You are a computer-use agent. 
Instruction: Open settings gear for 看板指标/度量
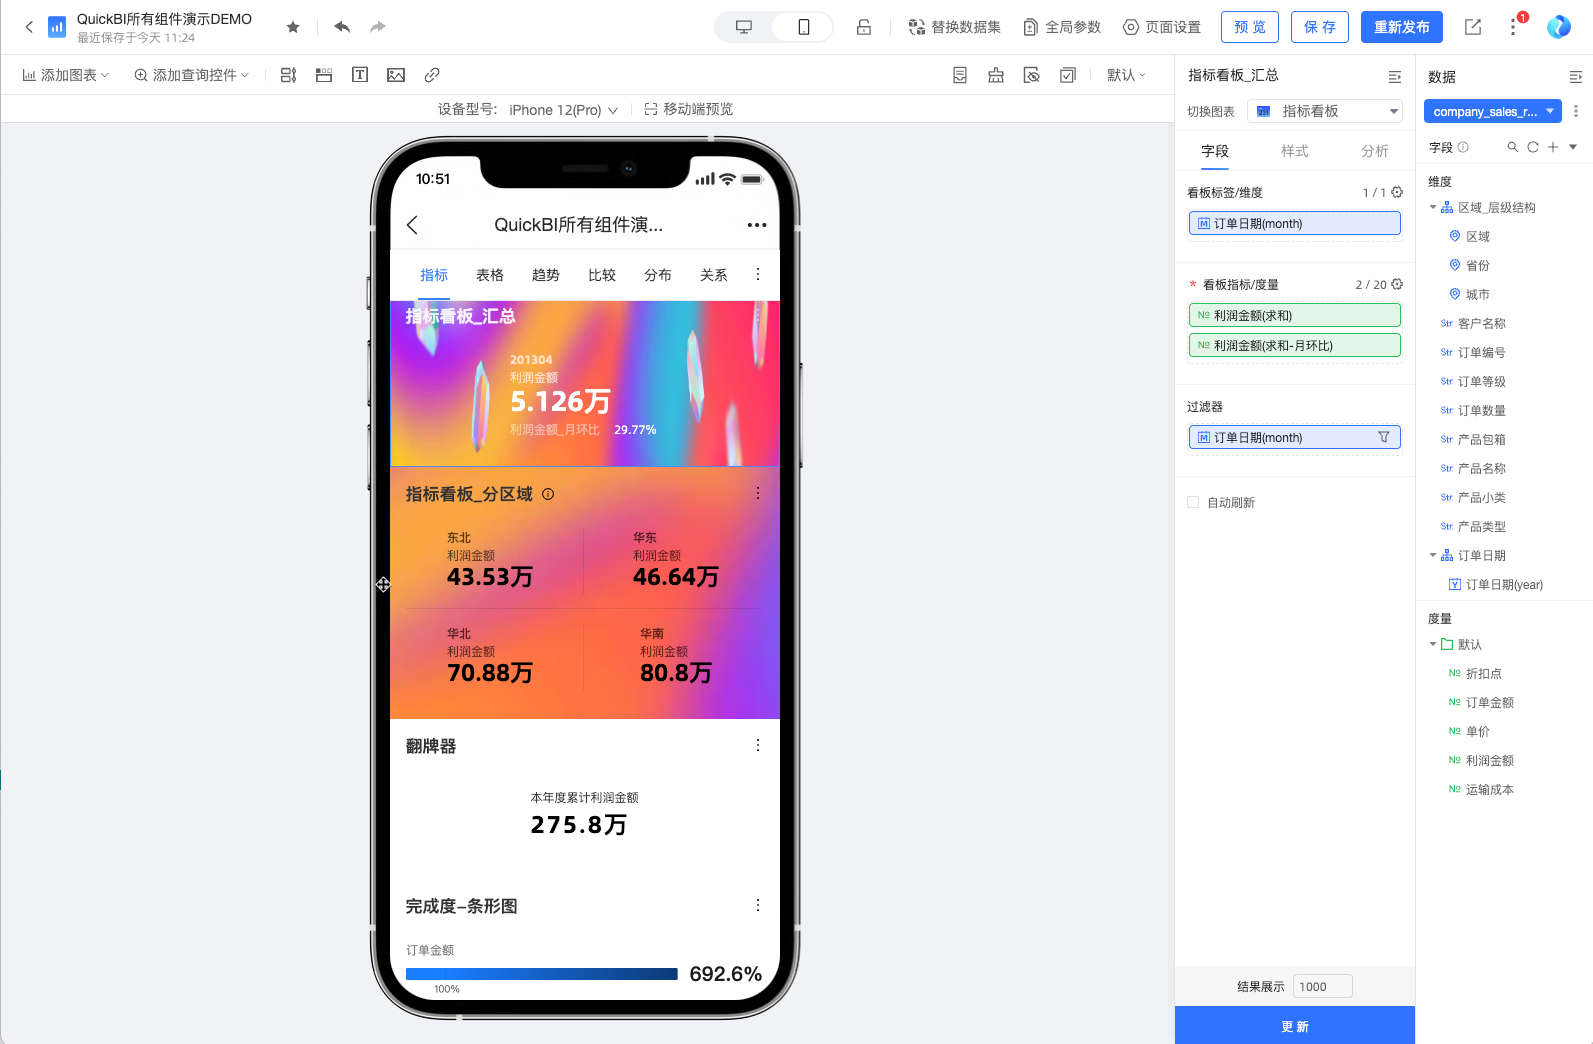click(x=1397, y=284)
